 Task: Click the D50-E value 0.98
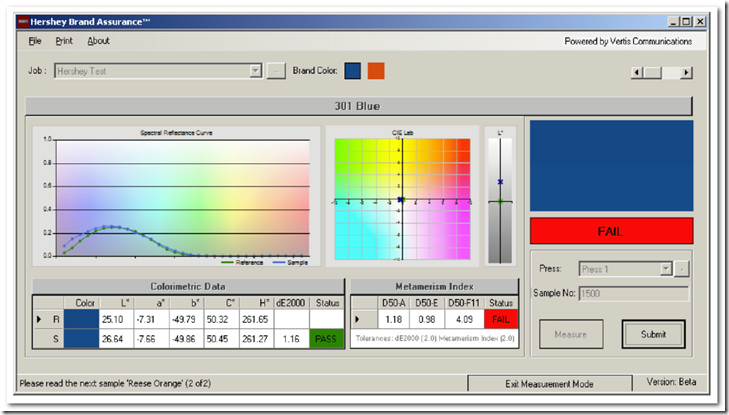click(426, 319)
